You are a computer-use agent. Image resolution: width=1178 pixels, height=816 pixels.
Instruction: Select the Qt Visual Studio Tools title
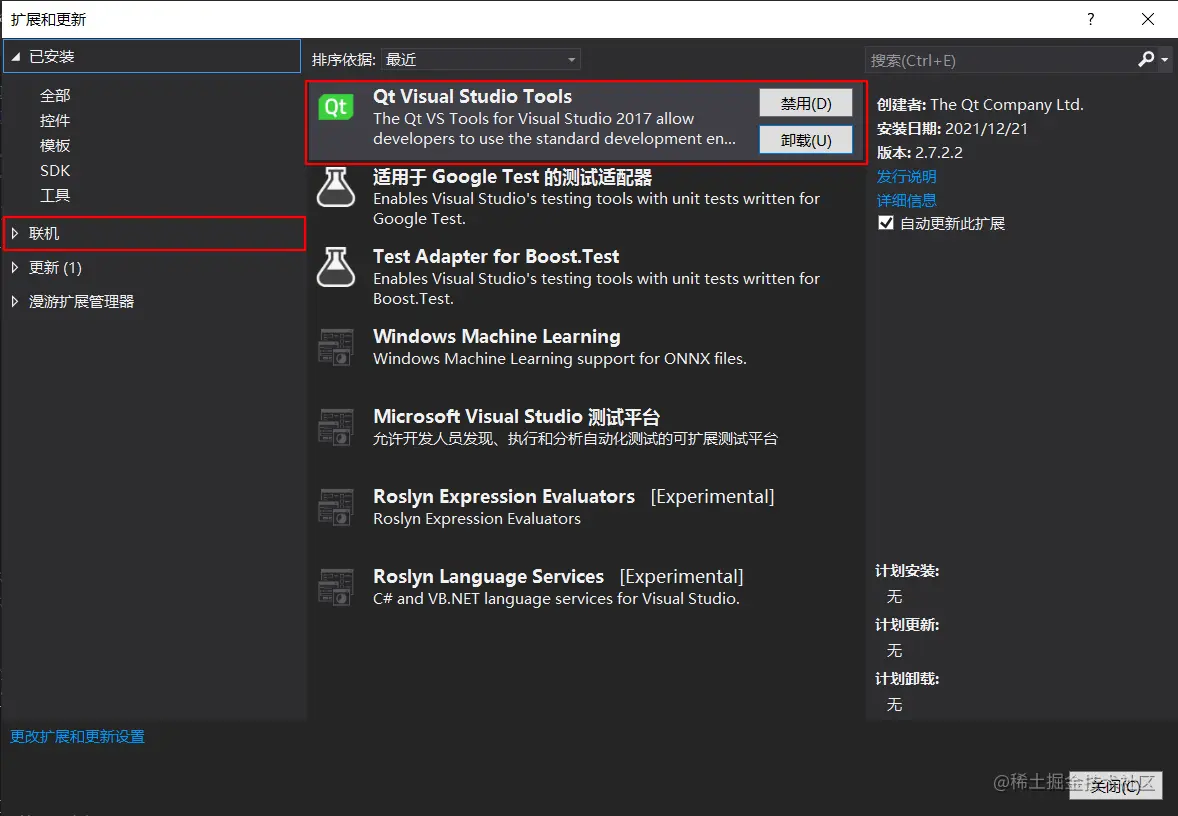pos(473,96)
